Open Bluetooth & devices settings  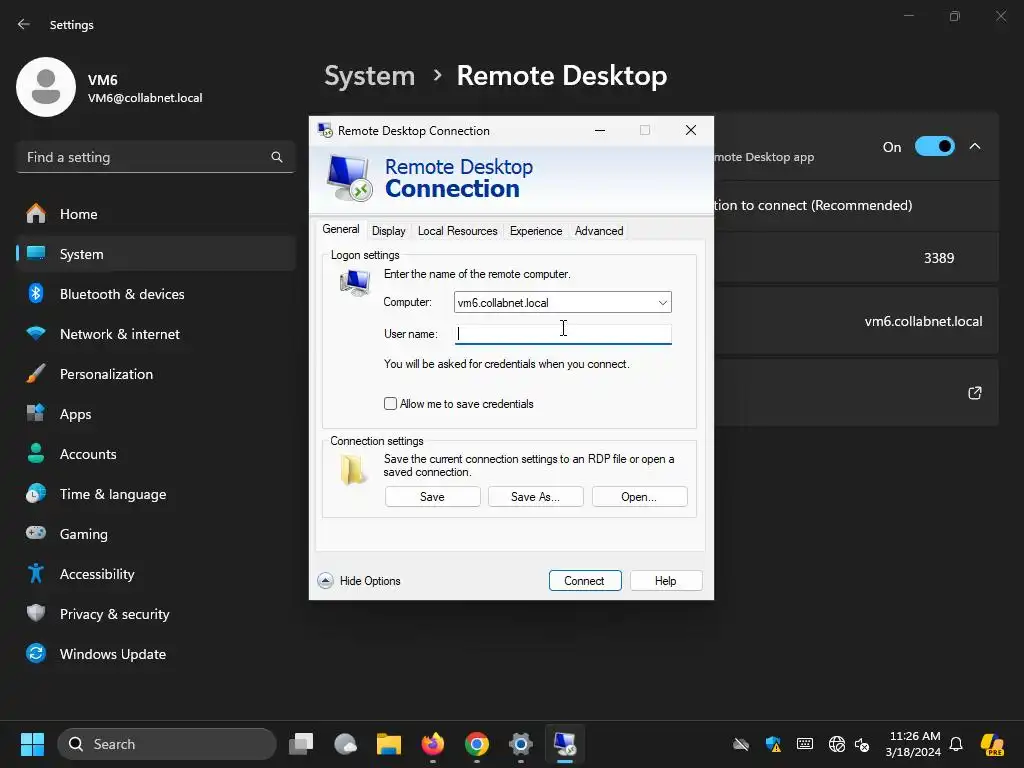pos(155,294)
